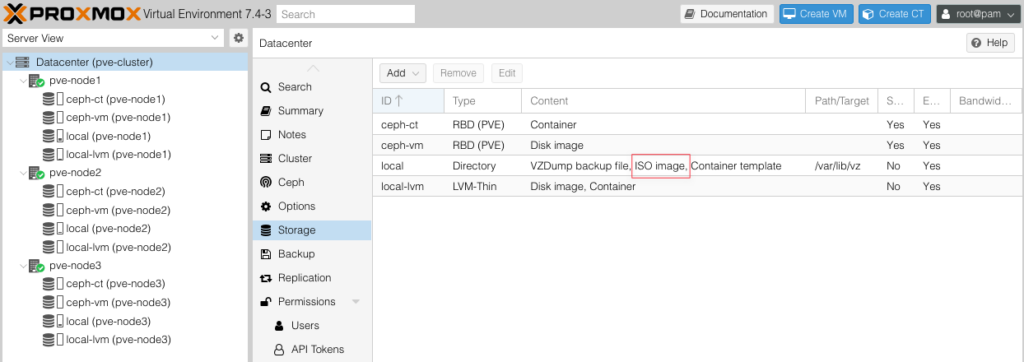Click ceph-vm (pve-node1) storage icon
This screenshot has height=362, width=1024.
click(x=53, y=118)
